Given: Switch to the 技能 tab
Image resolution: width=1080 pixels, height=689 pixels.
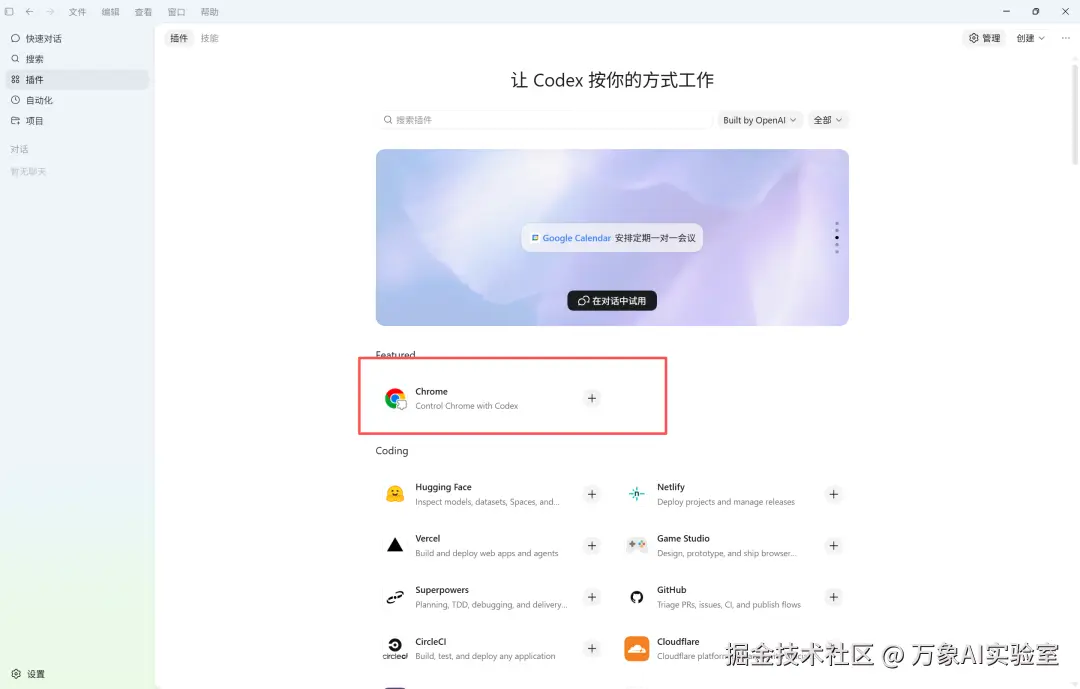Looking at the screenshot, I should pos(209,39).
